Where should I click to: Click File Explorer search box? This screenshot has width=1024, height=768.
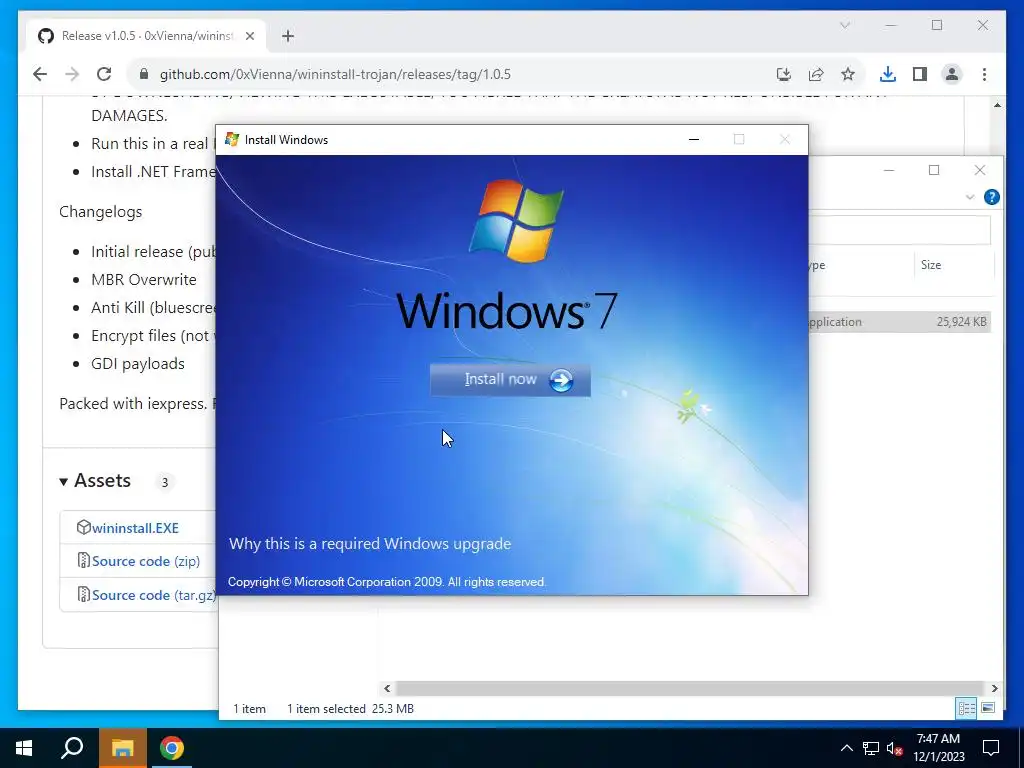pyautogui.click(x=900, y=230)
